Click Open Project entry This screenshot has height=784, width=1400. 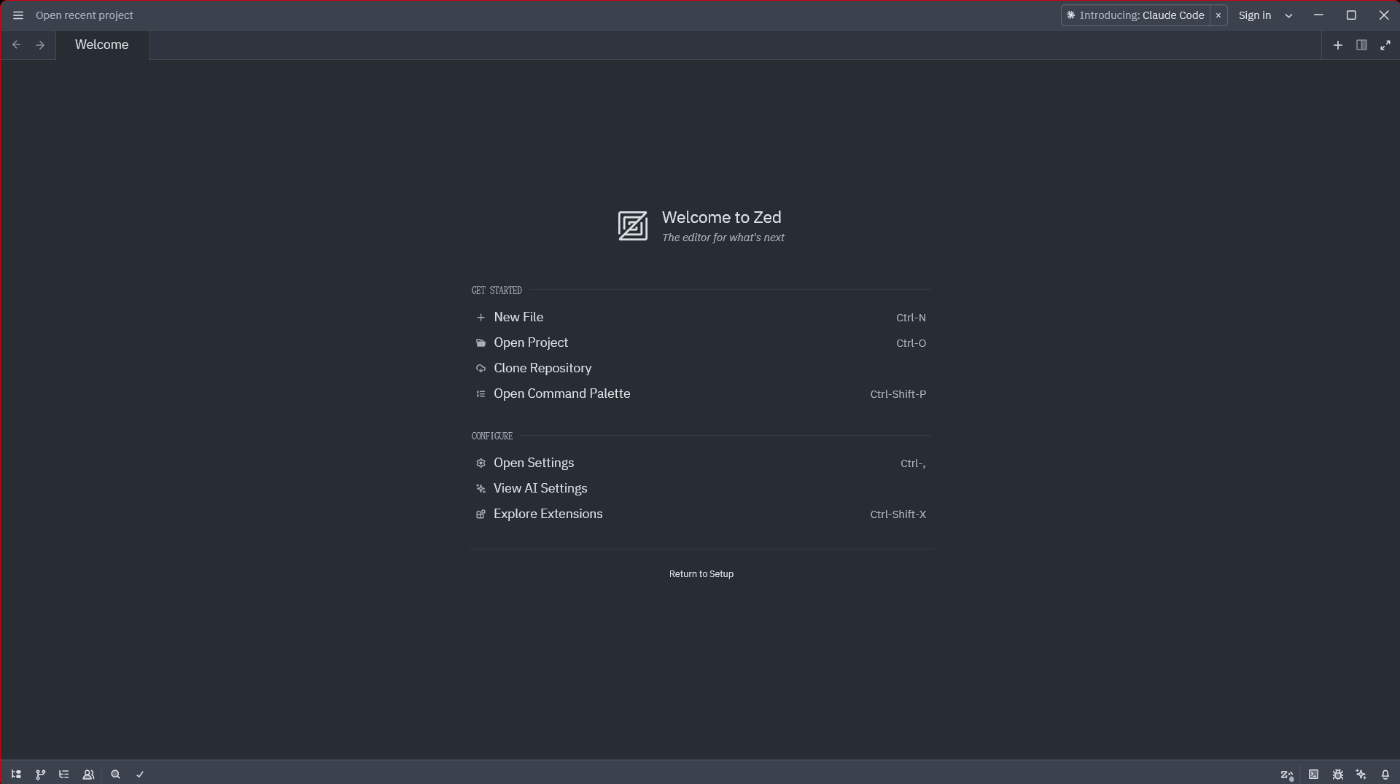click(x=700, y=343)
